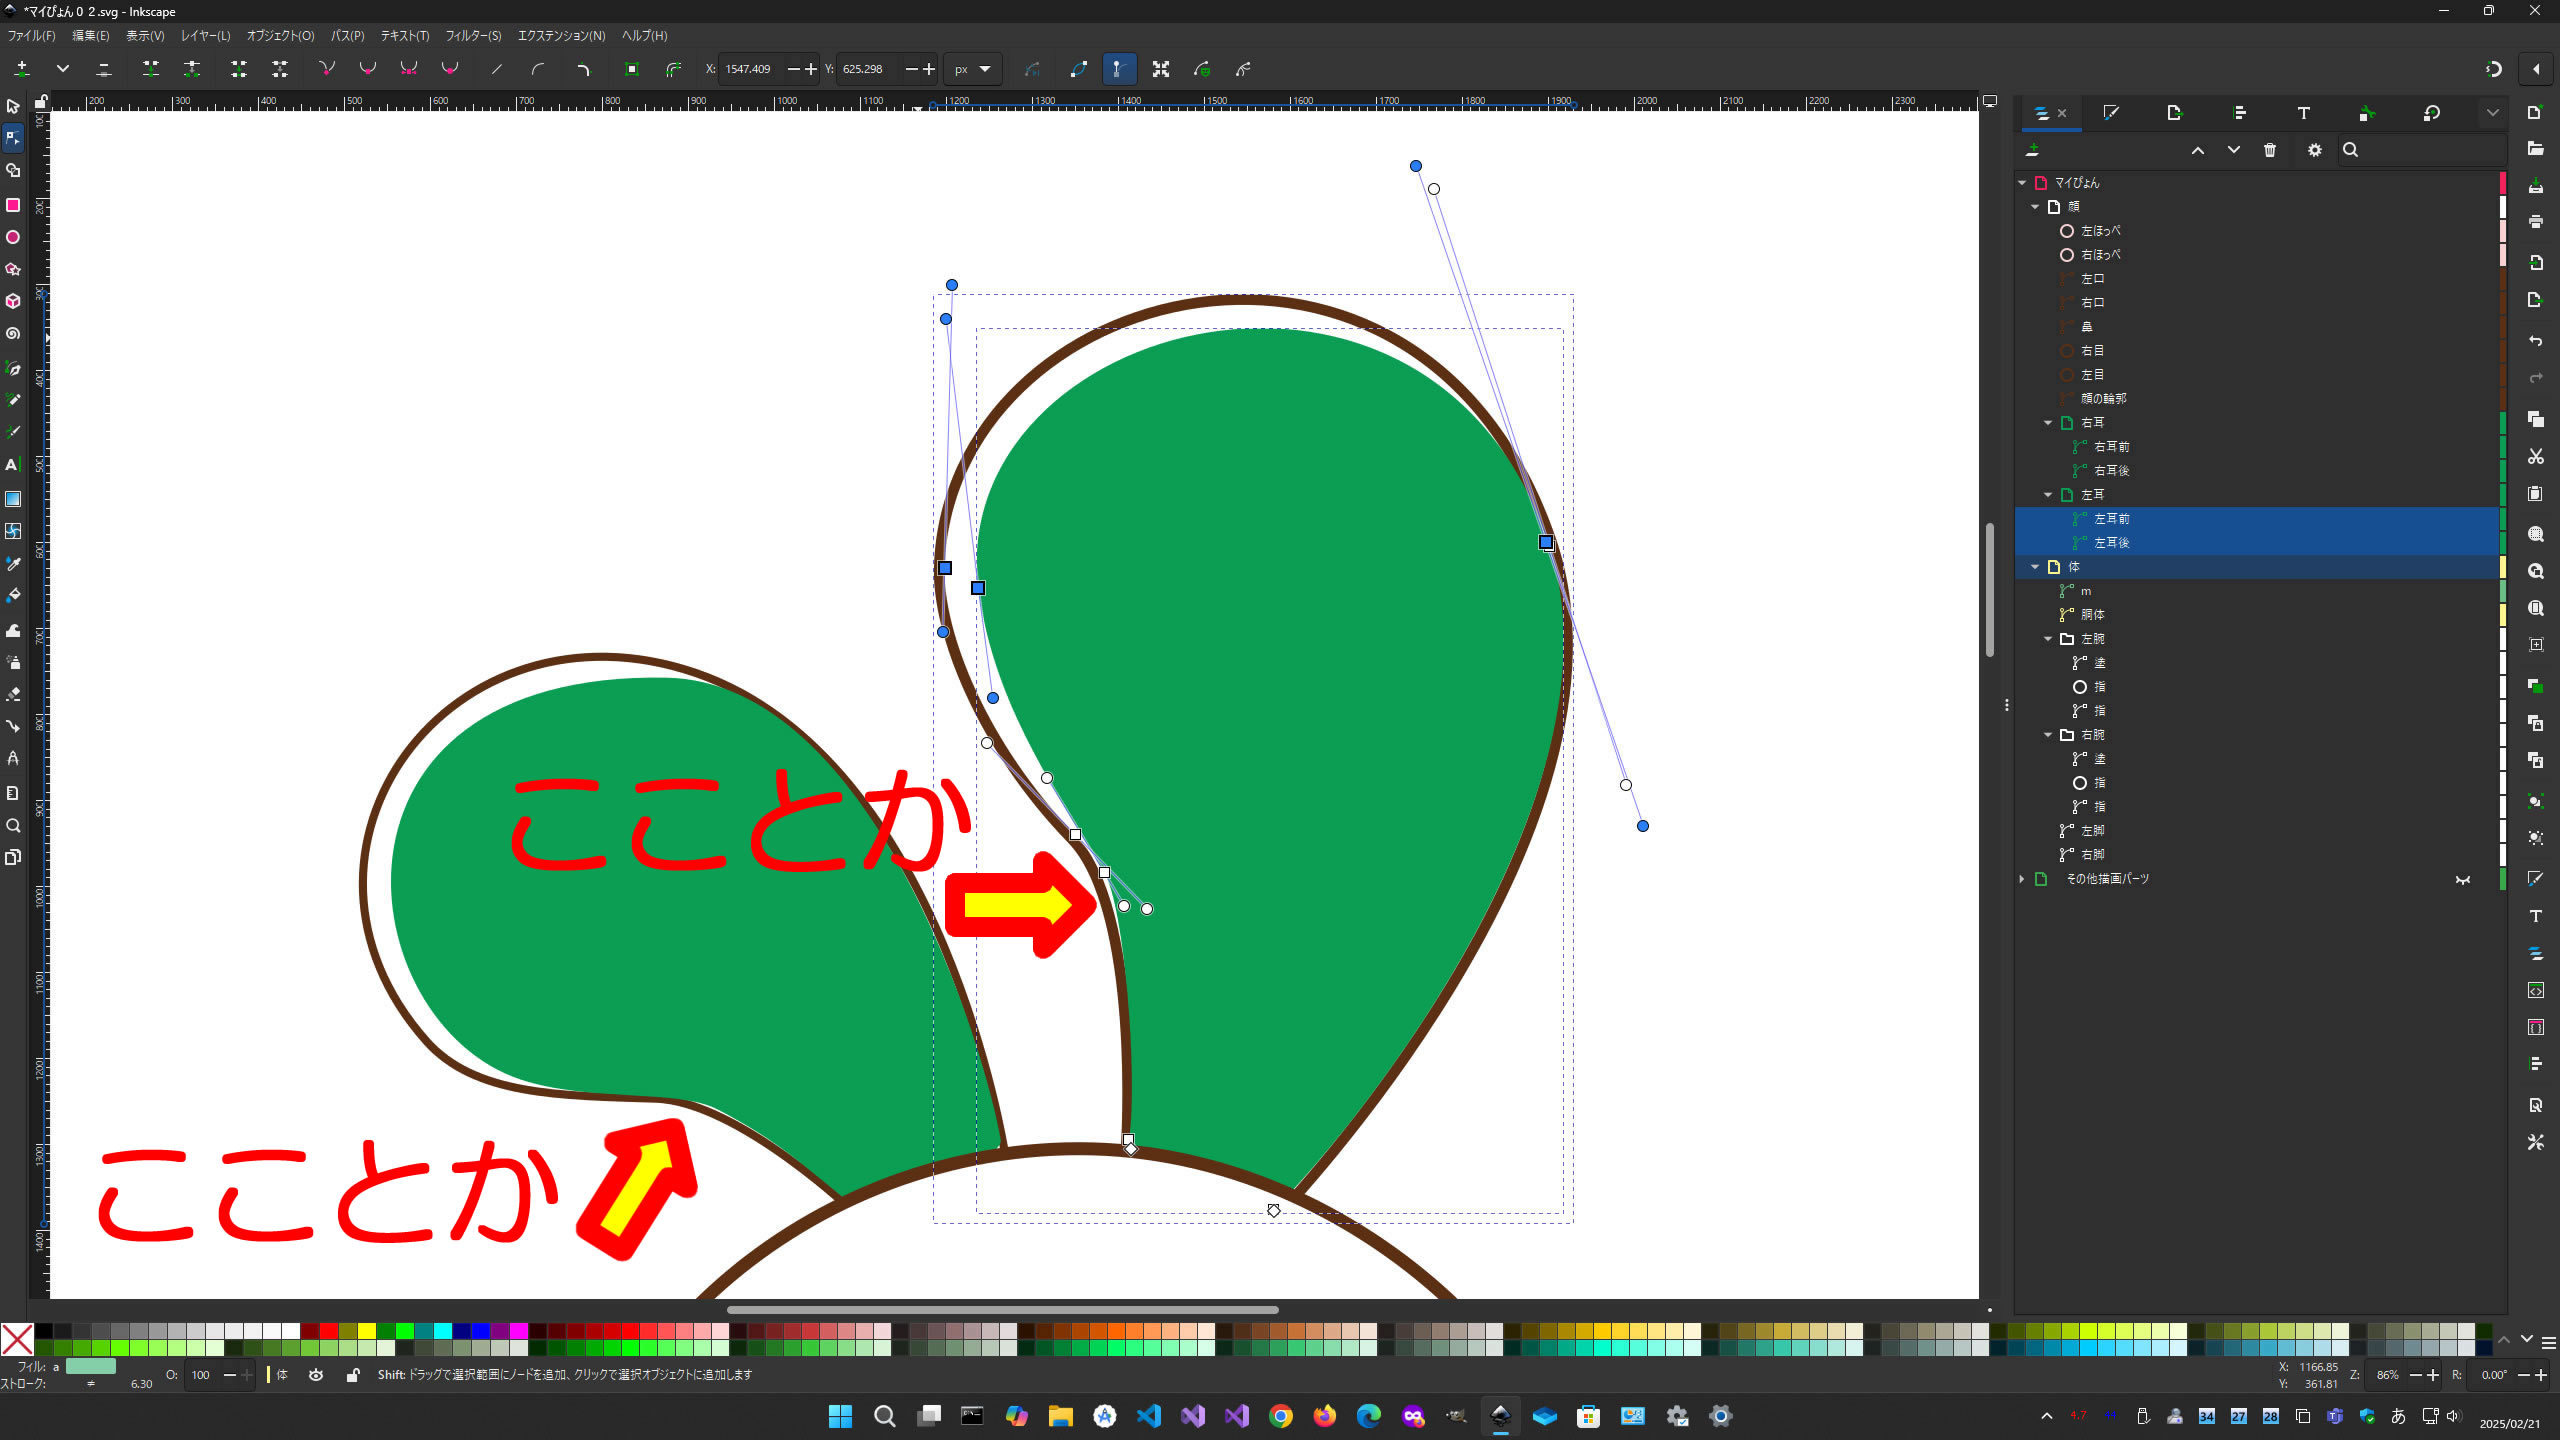This screenshot has height=1440, width=2560.
Task: Open the エクステンション(N) menu
Action: (561, 36)
